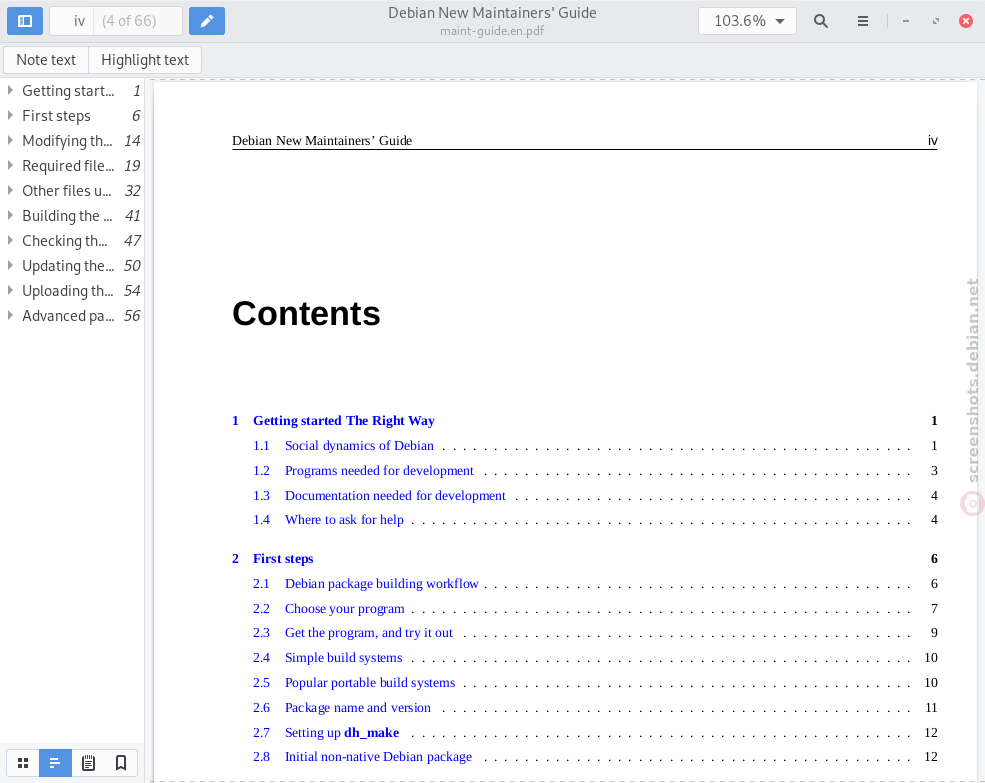Click the page number input field
985x783 pixels.
tap(72, 21)
